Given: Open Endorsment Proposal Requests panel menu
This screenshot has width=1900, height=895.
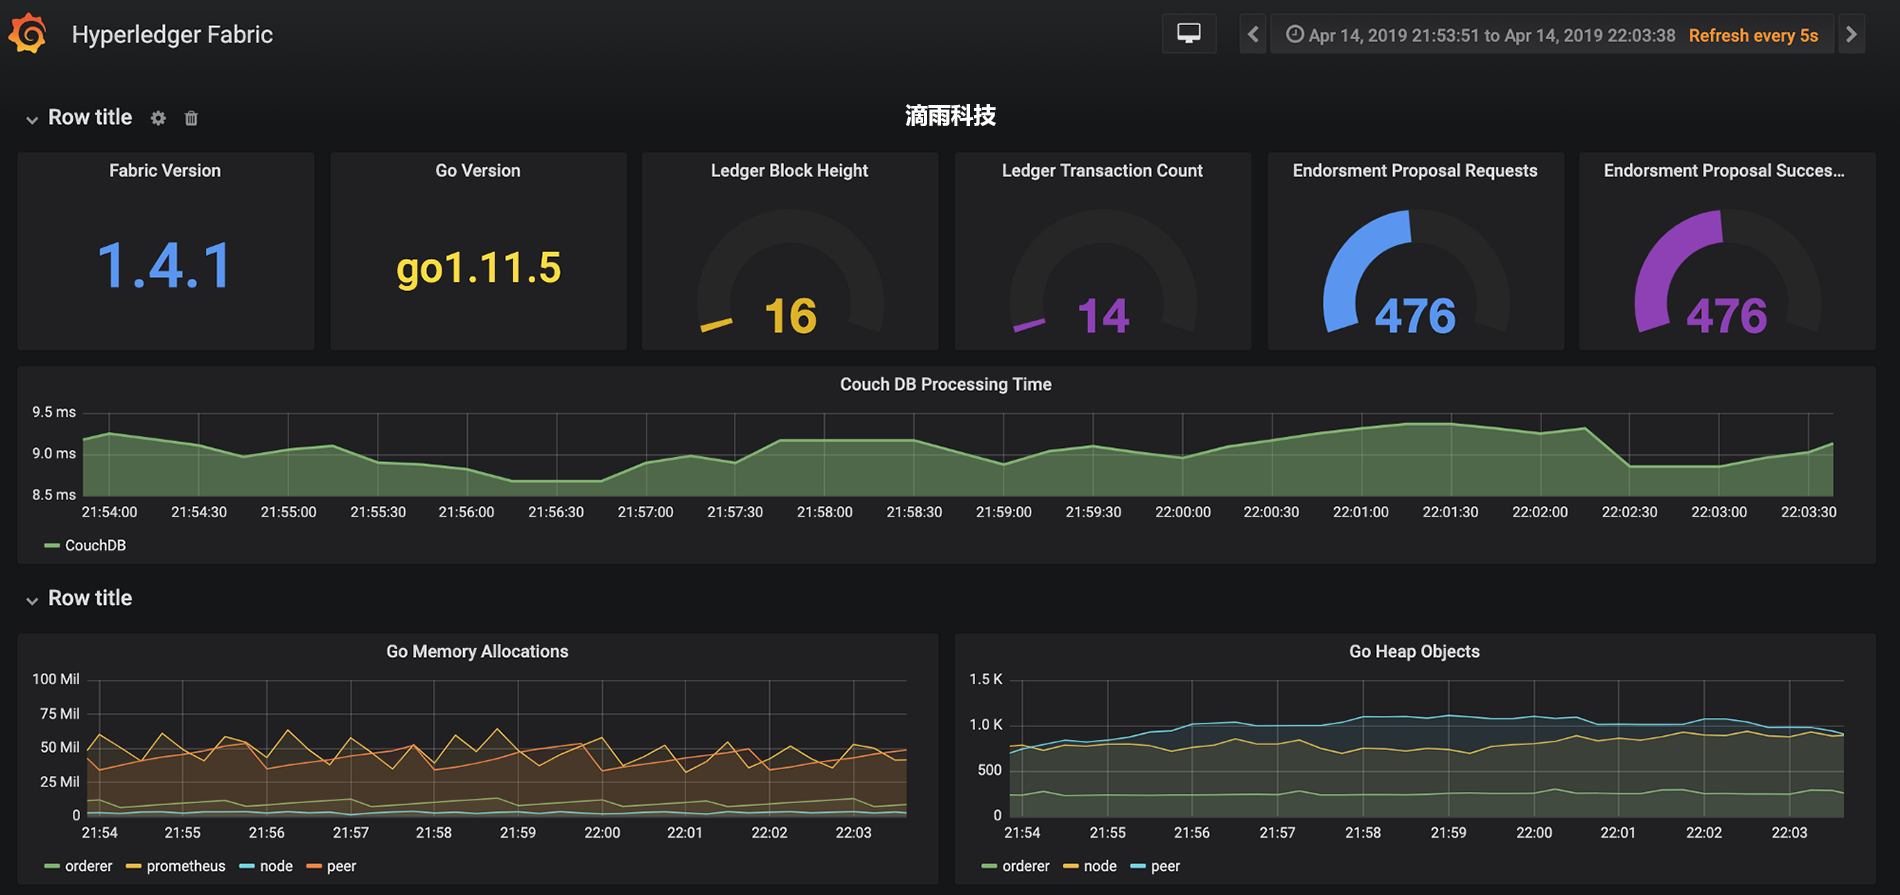Looking at the screenshot, I should (1415, 171).
